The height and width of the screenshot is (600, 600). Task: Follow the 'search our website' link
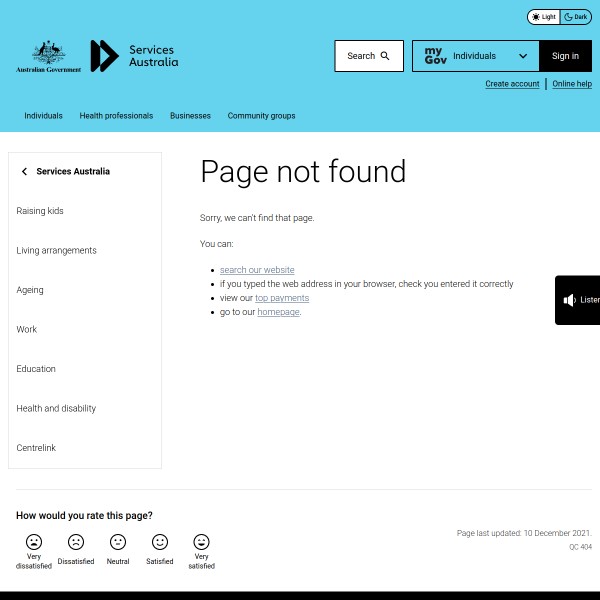point(257,270)
